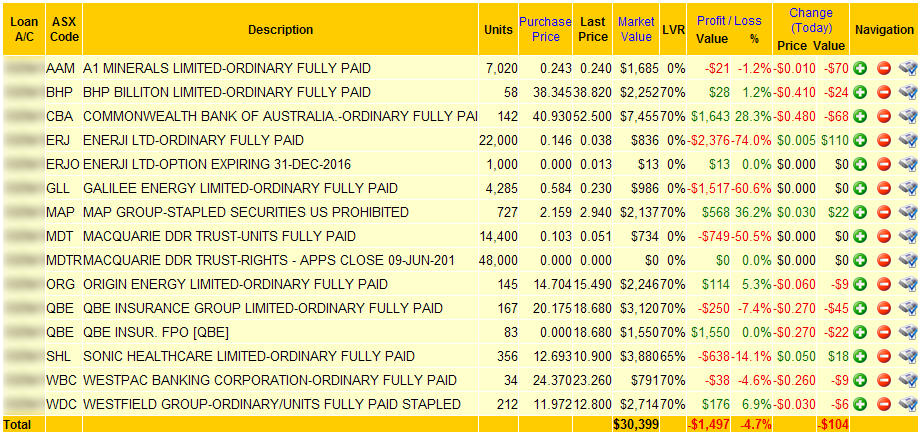This screenshot has width=921, height=435.
Task: Click the Change (Today) header link
Action: point(811,21)
